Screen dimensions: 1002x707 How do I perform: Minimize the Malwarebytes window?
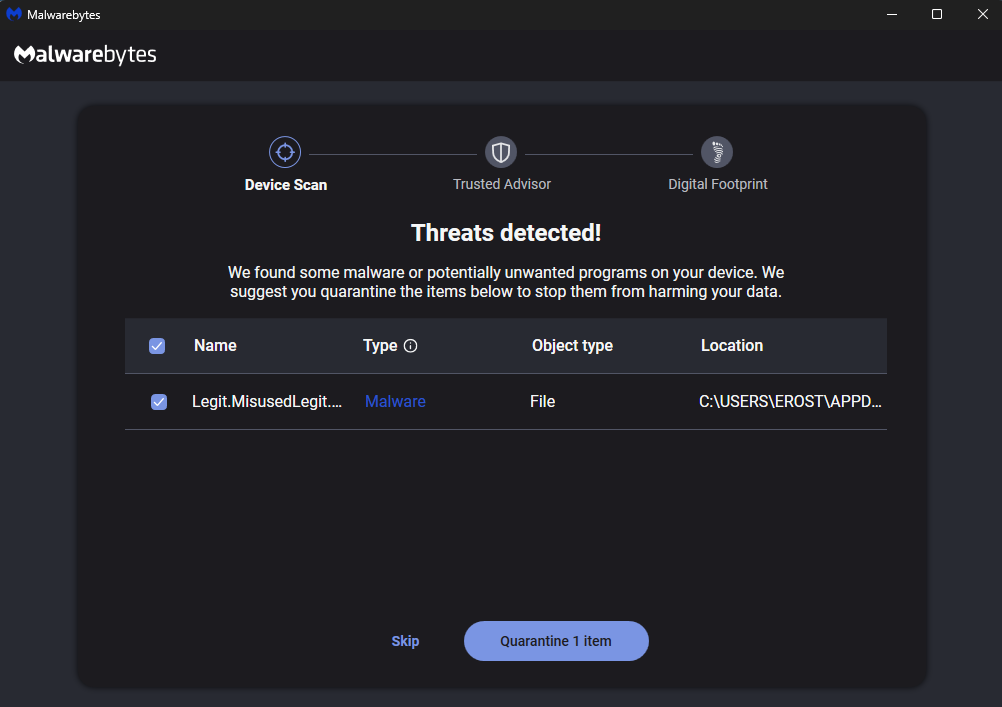click(892, 14)
